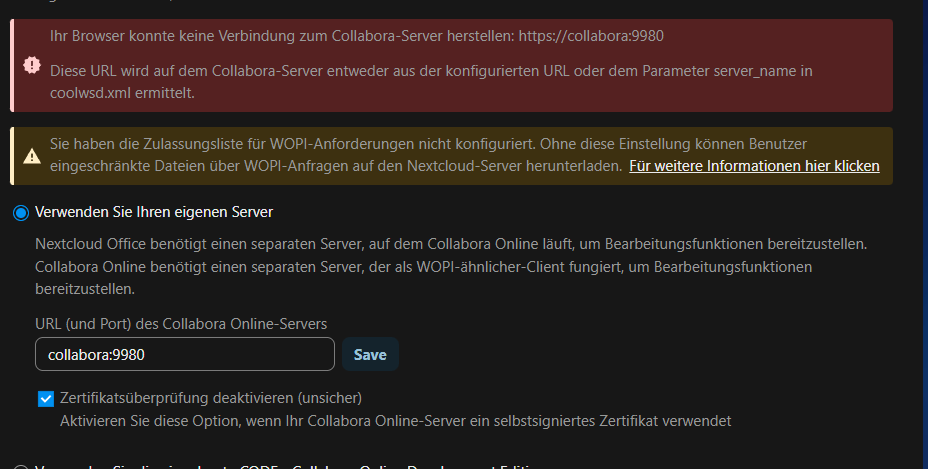
Task: Click the "Verwenden Sie Ihren eigenen Server" label
Action: coord(154,212)
